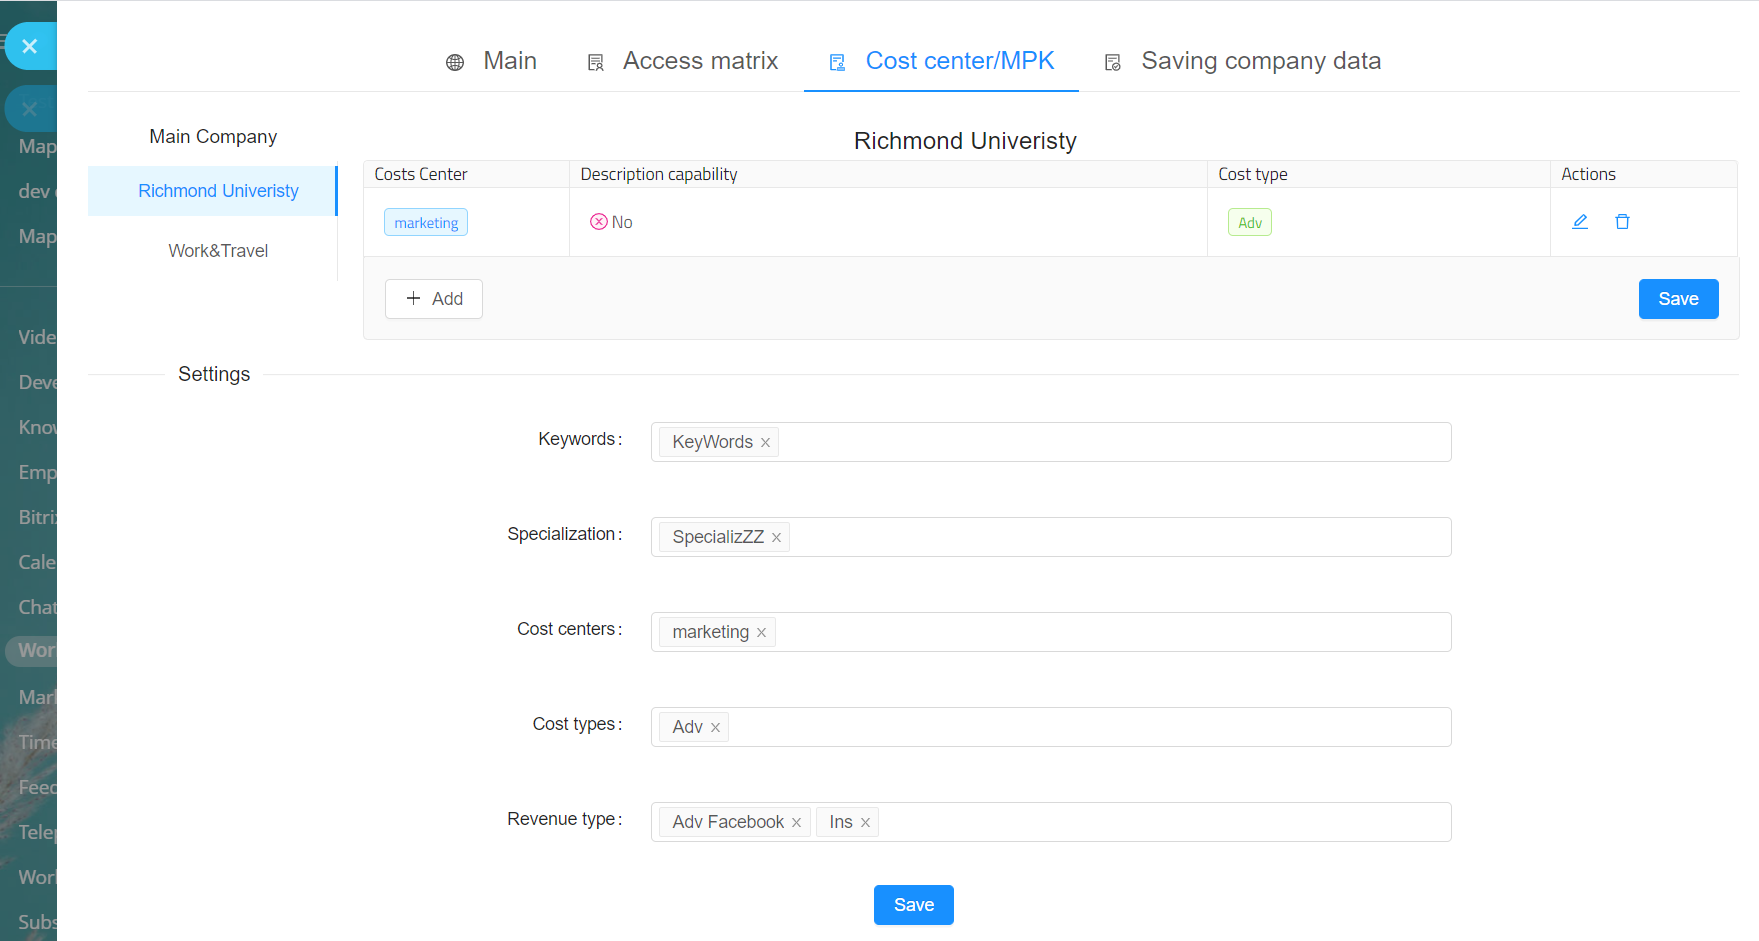Remove the Adv Facebook revenue tag

[x=796, y=823]
